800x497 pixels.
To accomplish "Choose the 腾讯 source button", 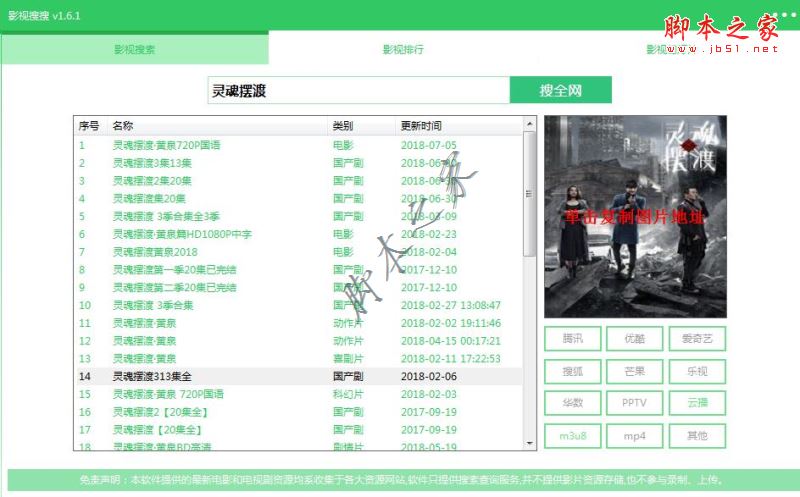I will coord(572,338).
